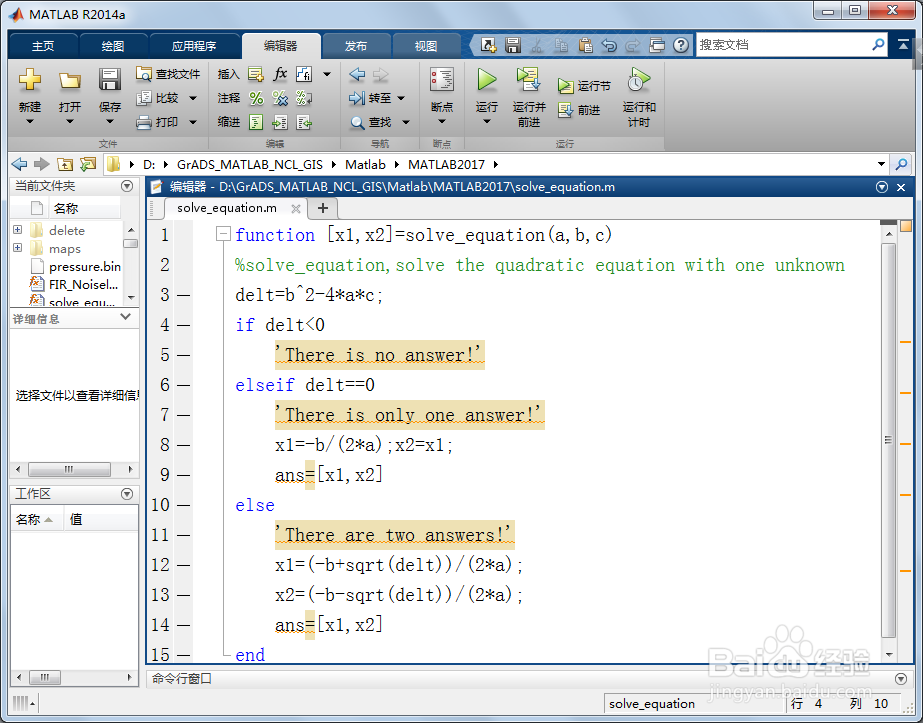Click the Print button
Viewport: 923px width, 723px height.
click(157, 122)
